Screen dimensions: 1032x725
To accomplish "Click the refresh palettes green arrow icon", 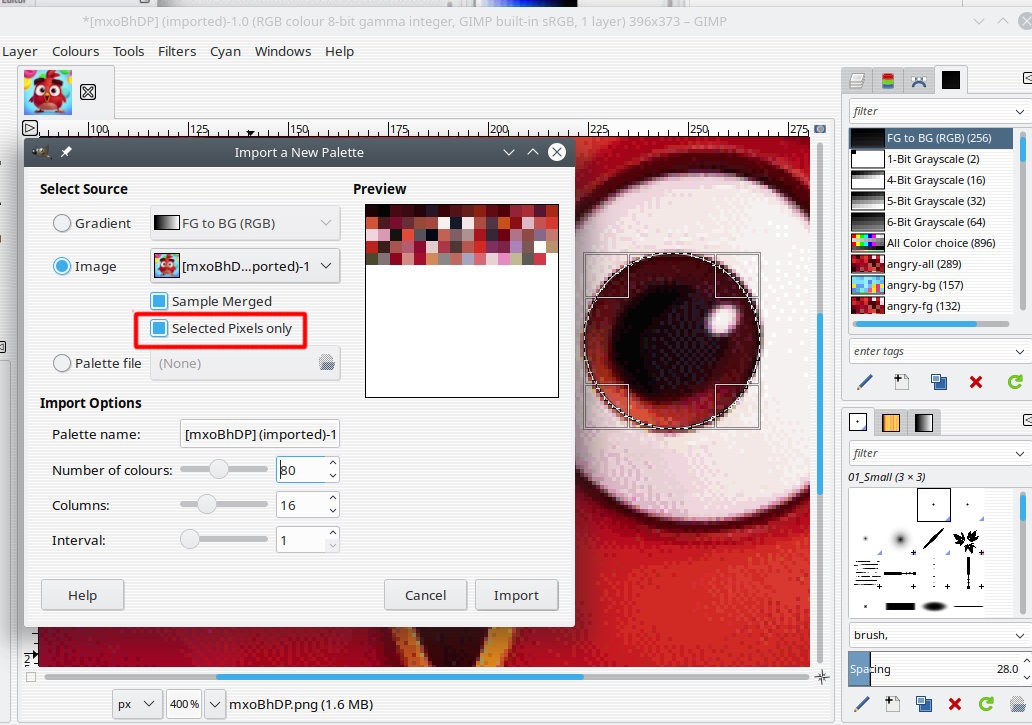I will tap(1014, 382).
